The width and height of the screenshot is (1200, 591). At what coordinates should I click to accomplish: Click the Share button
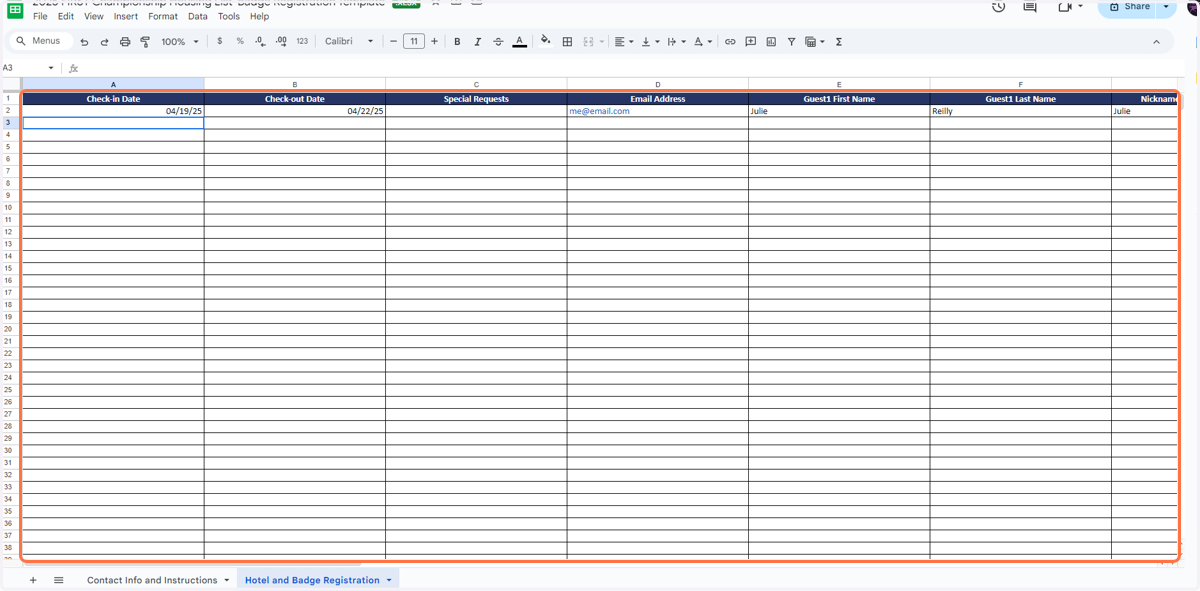[x=1129, y=7]
